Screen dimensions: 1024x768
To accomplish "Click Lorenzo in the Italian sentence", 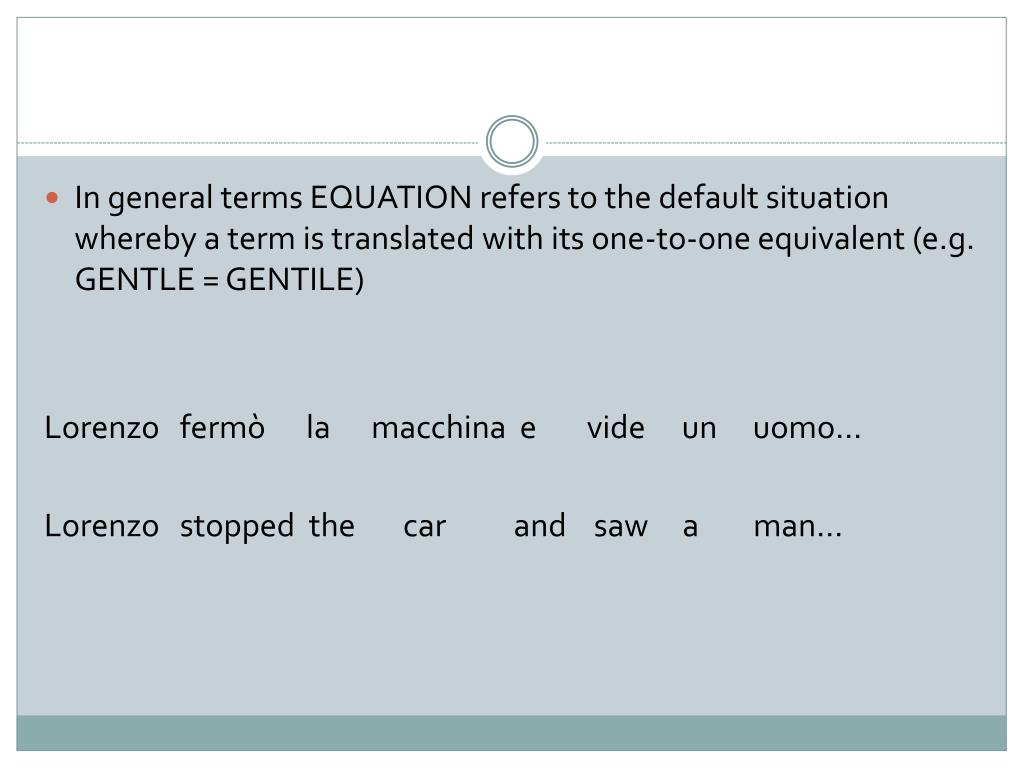I will [x=102, y=428].
